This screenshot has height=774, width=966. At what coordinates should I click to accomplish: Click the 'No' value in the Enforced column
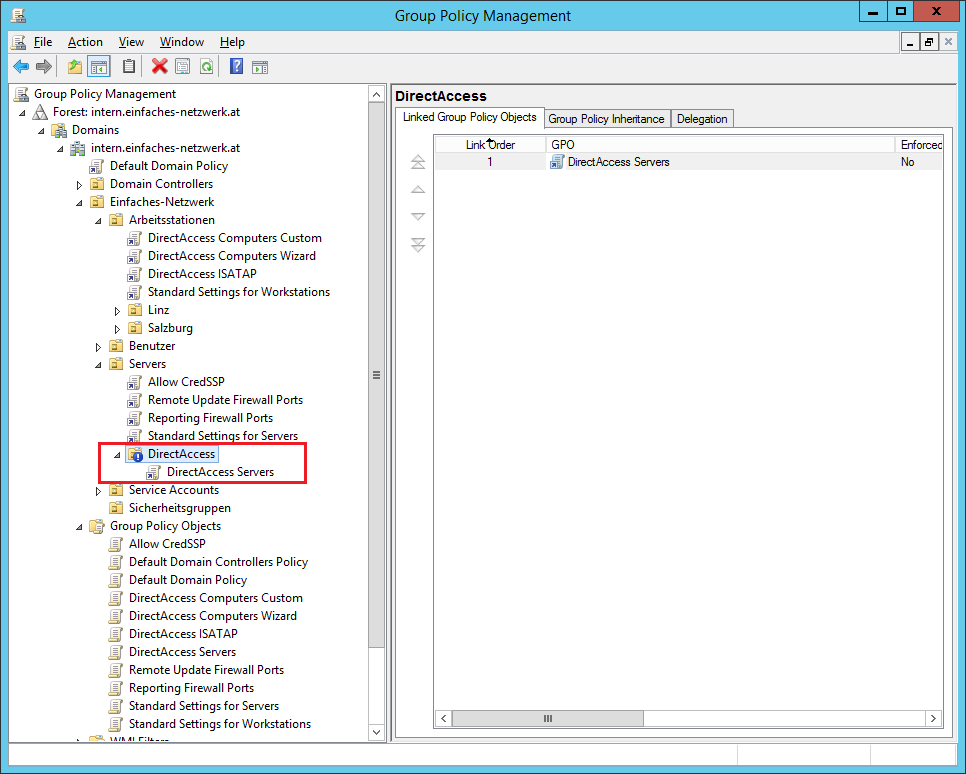pyautogui.click(x=907, y=162)
